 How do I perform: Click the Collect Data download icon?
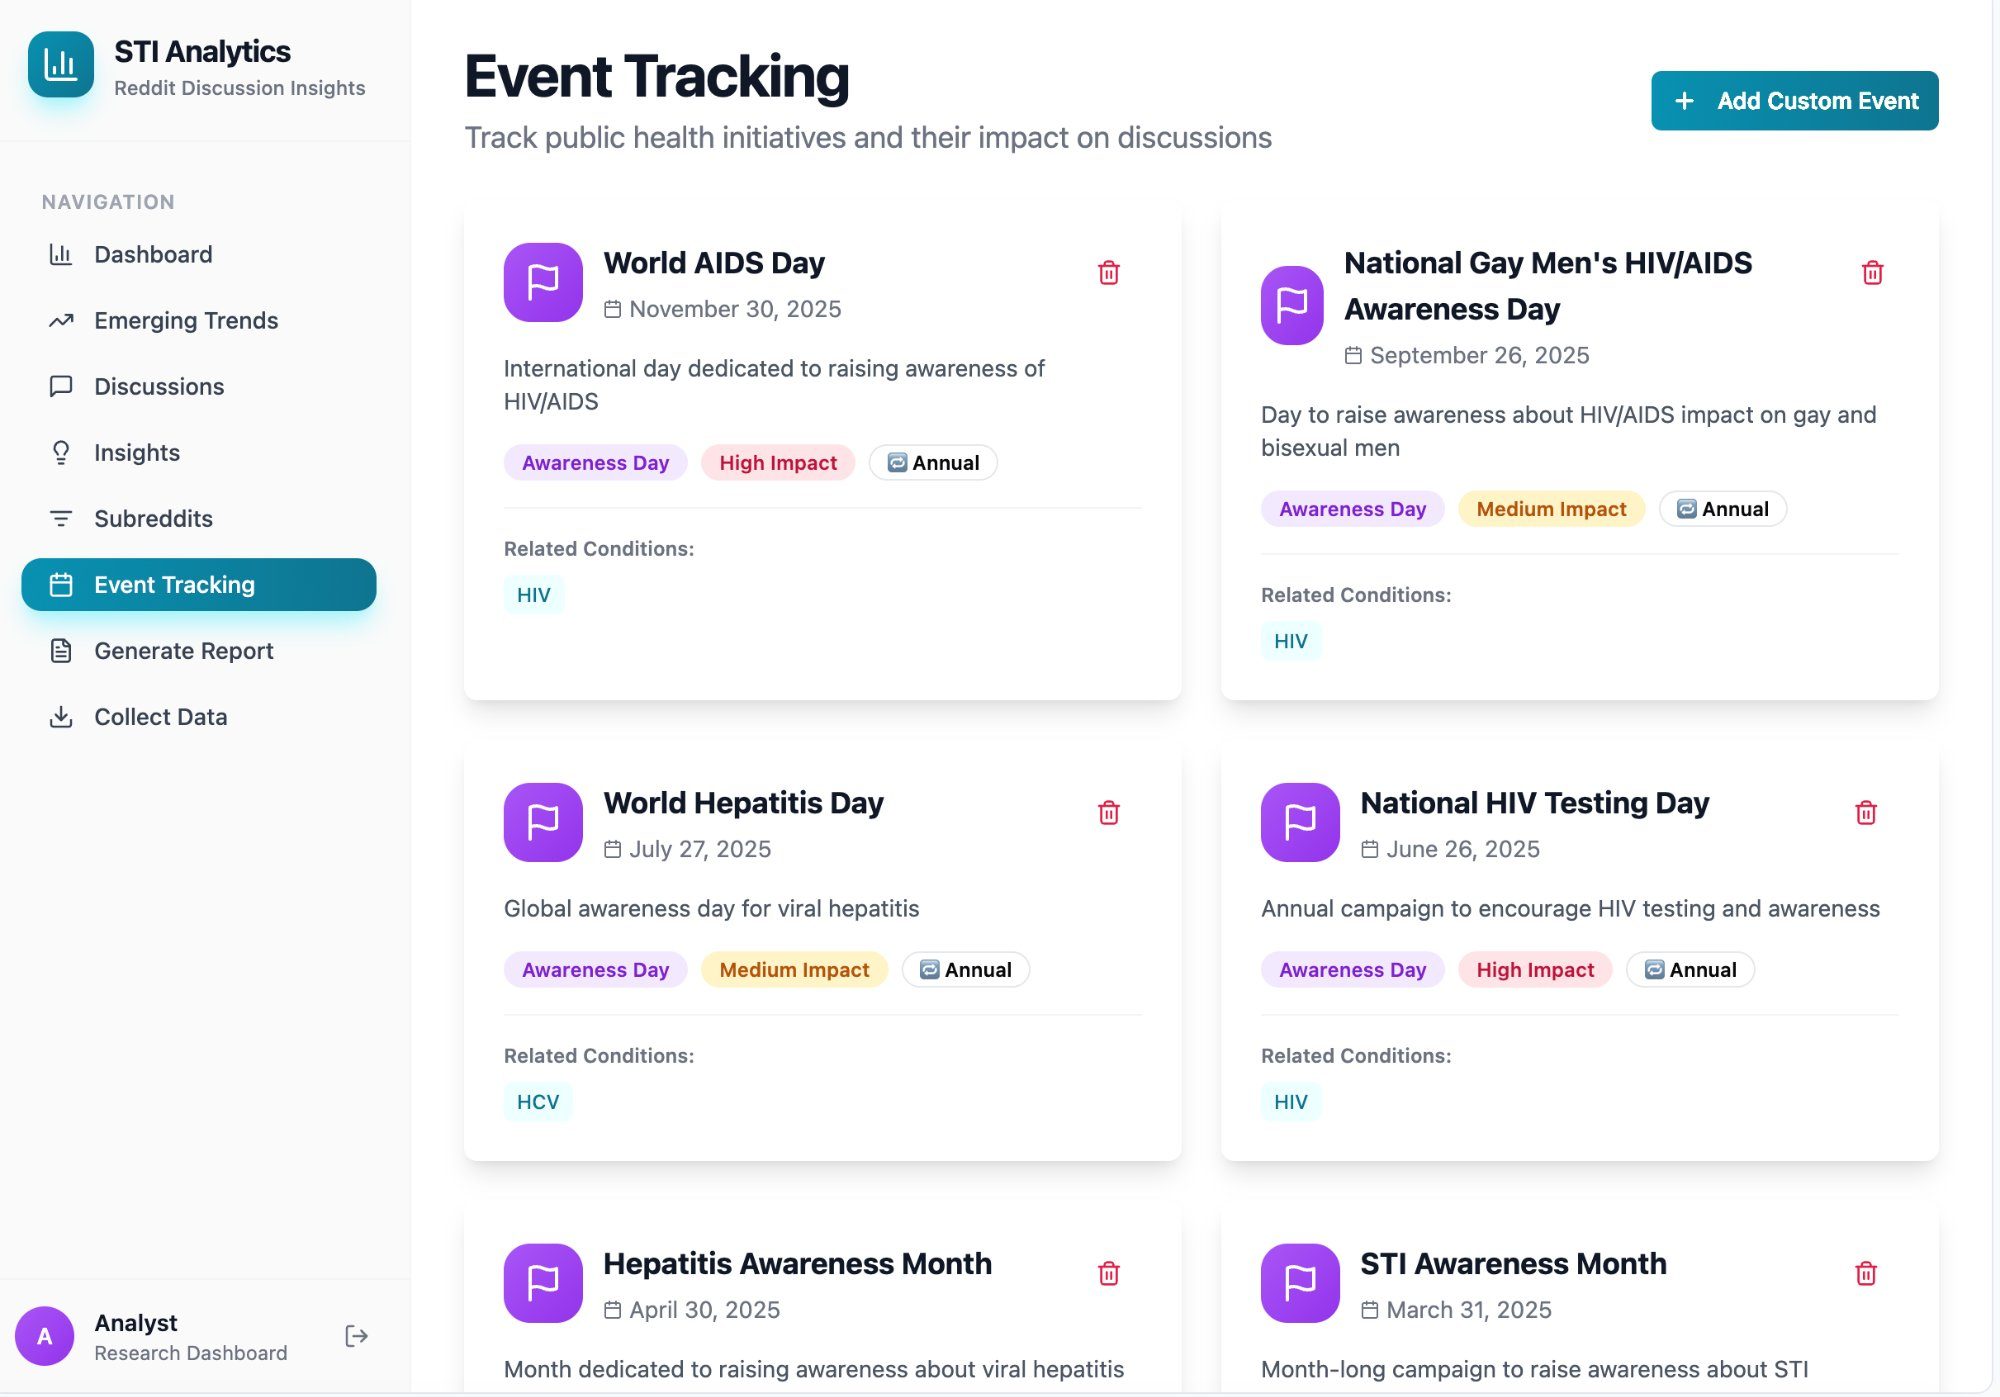(x=61, y=716)
